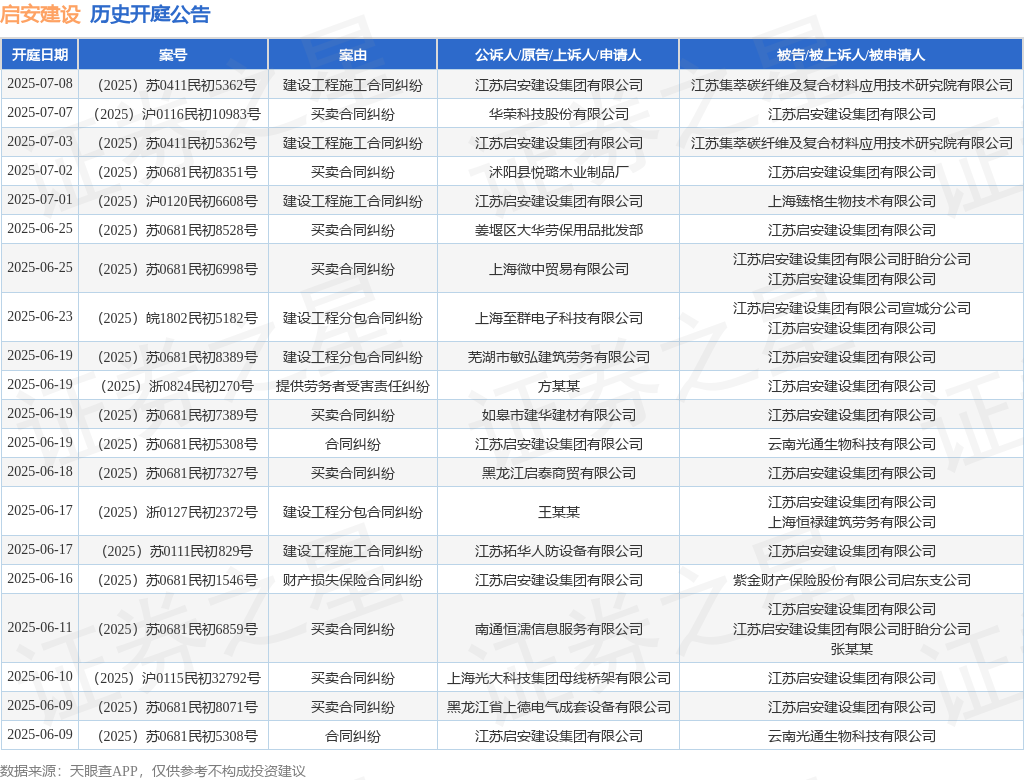Select the 开庭日期 column header
This screenshot has height=780, width=1024.
coord(40,55)
